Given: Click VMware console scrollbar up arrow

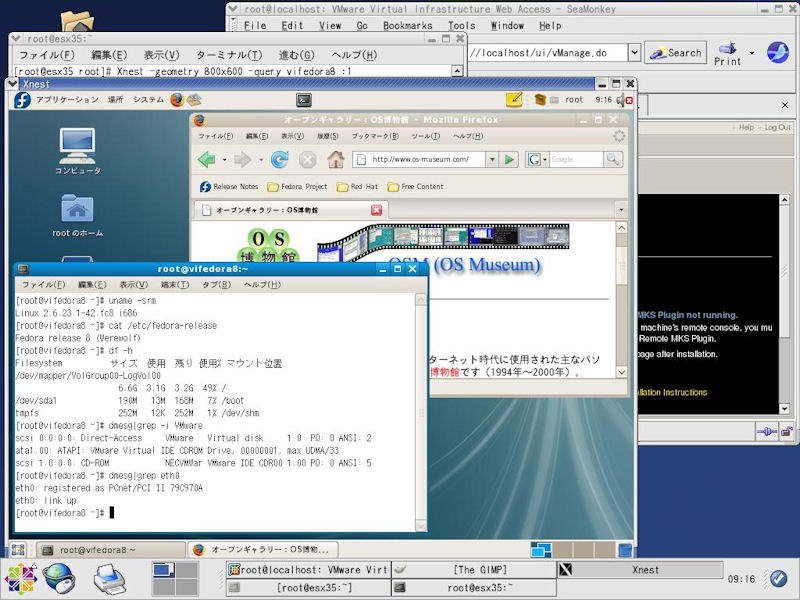Looking at the screenshot, I should [784, 200].
